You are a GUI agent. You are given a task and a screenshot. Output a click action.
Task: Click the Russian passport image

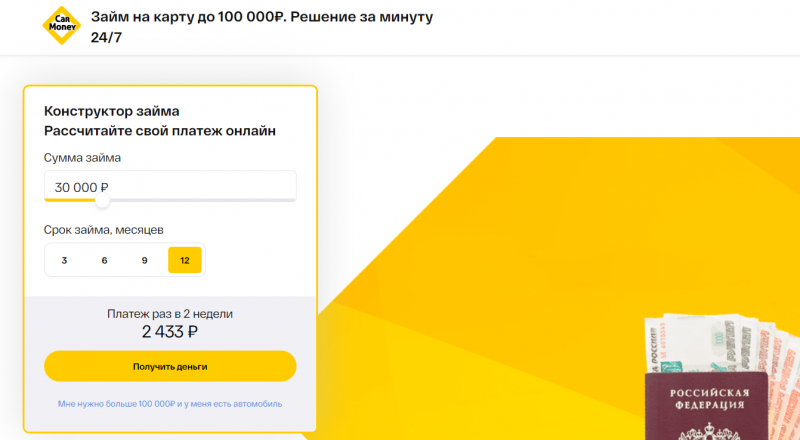(706, 405)
